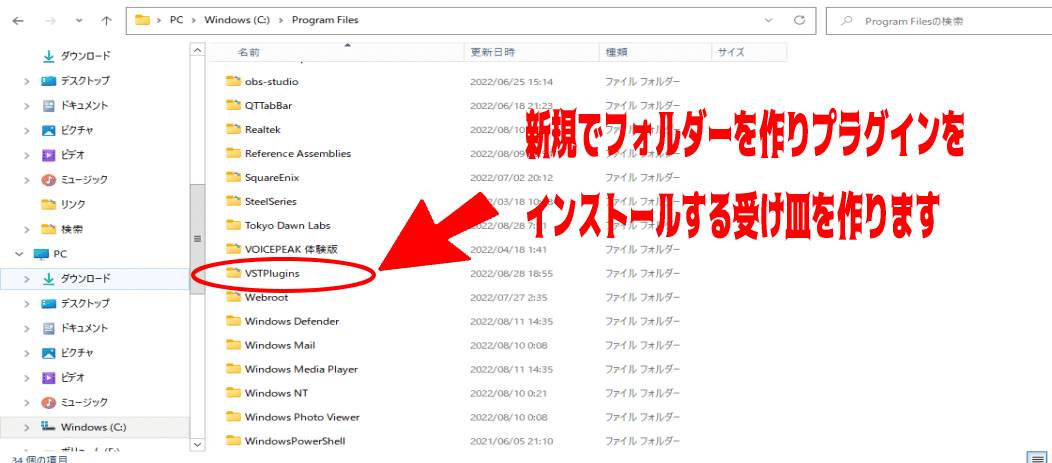Select the Windows Photo Viewer folder

click(302, 417)
